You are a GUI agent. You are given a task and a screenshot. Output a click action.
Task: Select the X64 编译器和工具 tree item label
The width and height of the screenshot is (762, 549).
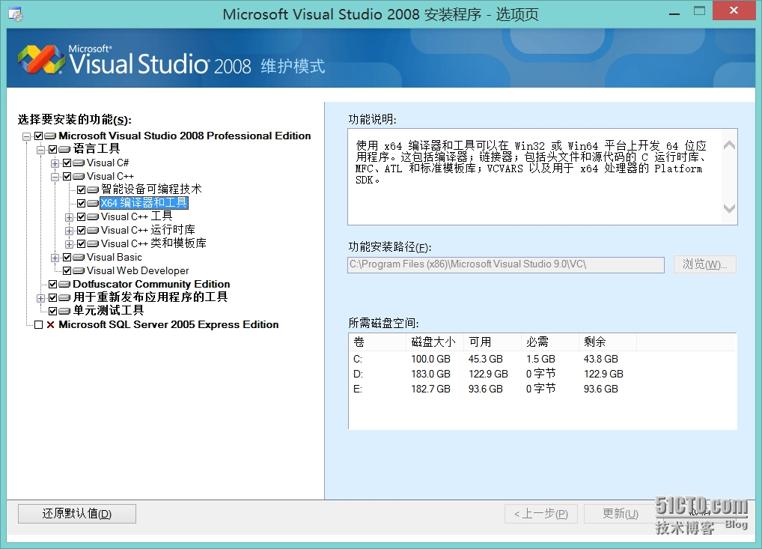(x=144, y=203)
